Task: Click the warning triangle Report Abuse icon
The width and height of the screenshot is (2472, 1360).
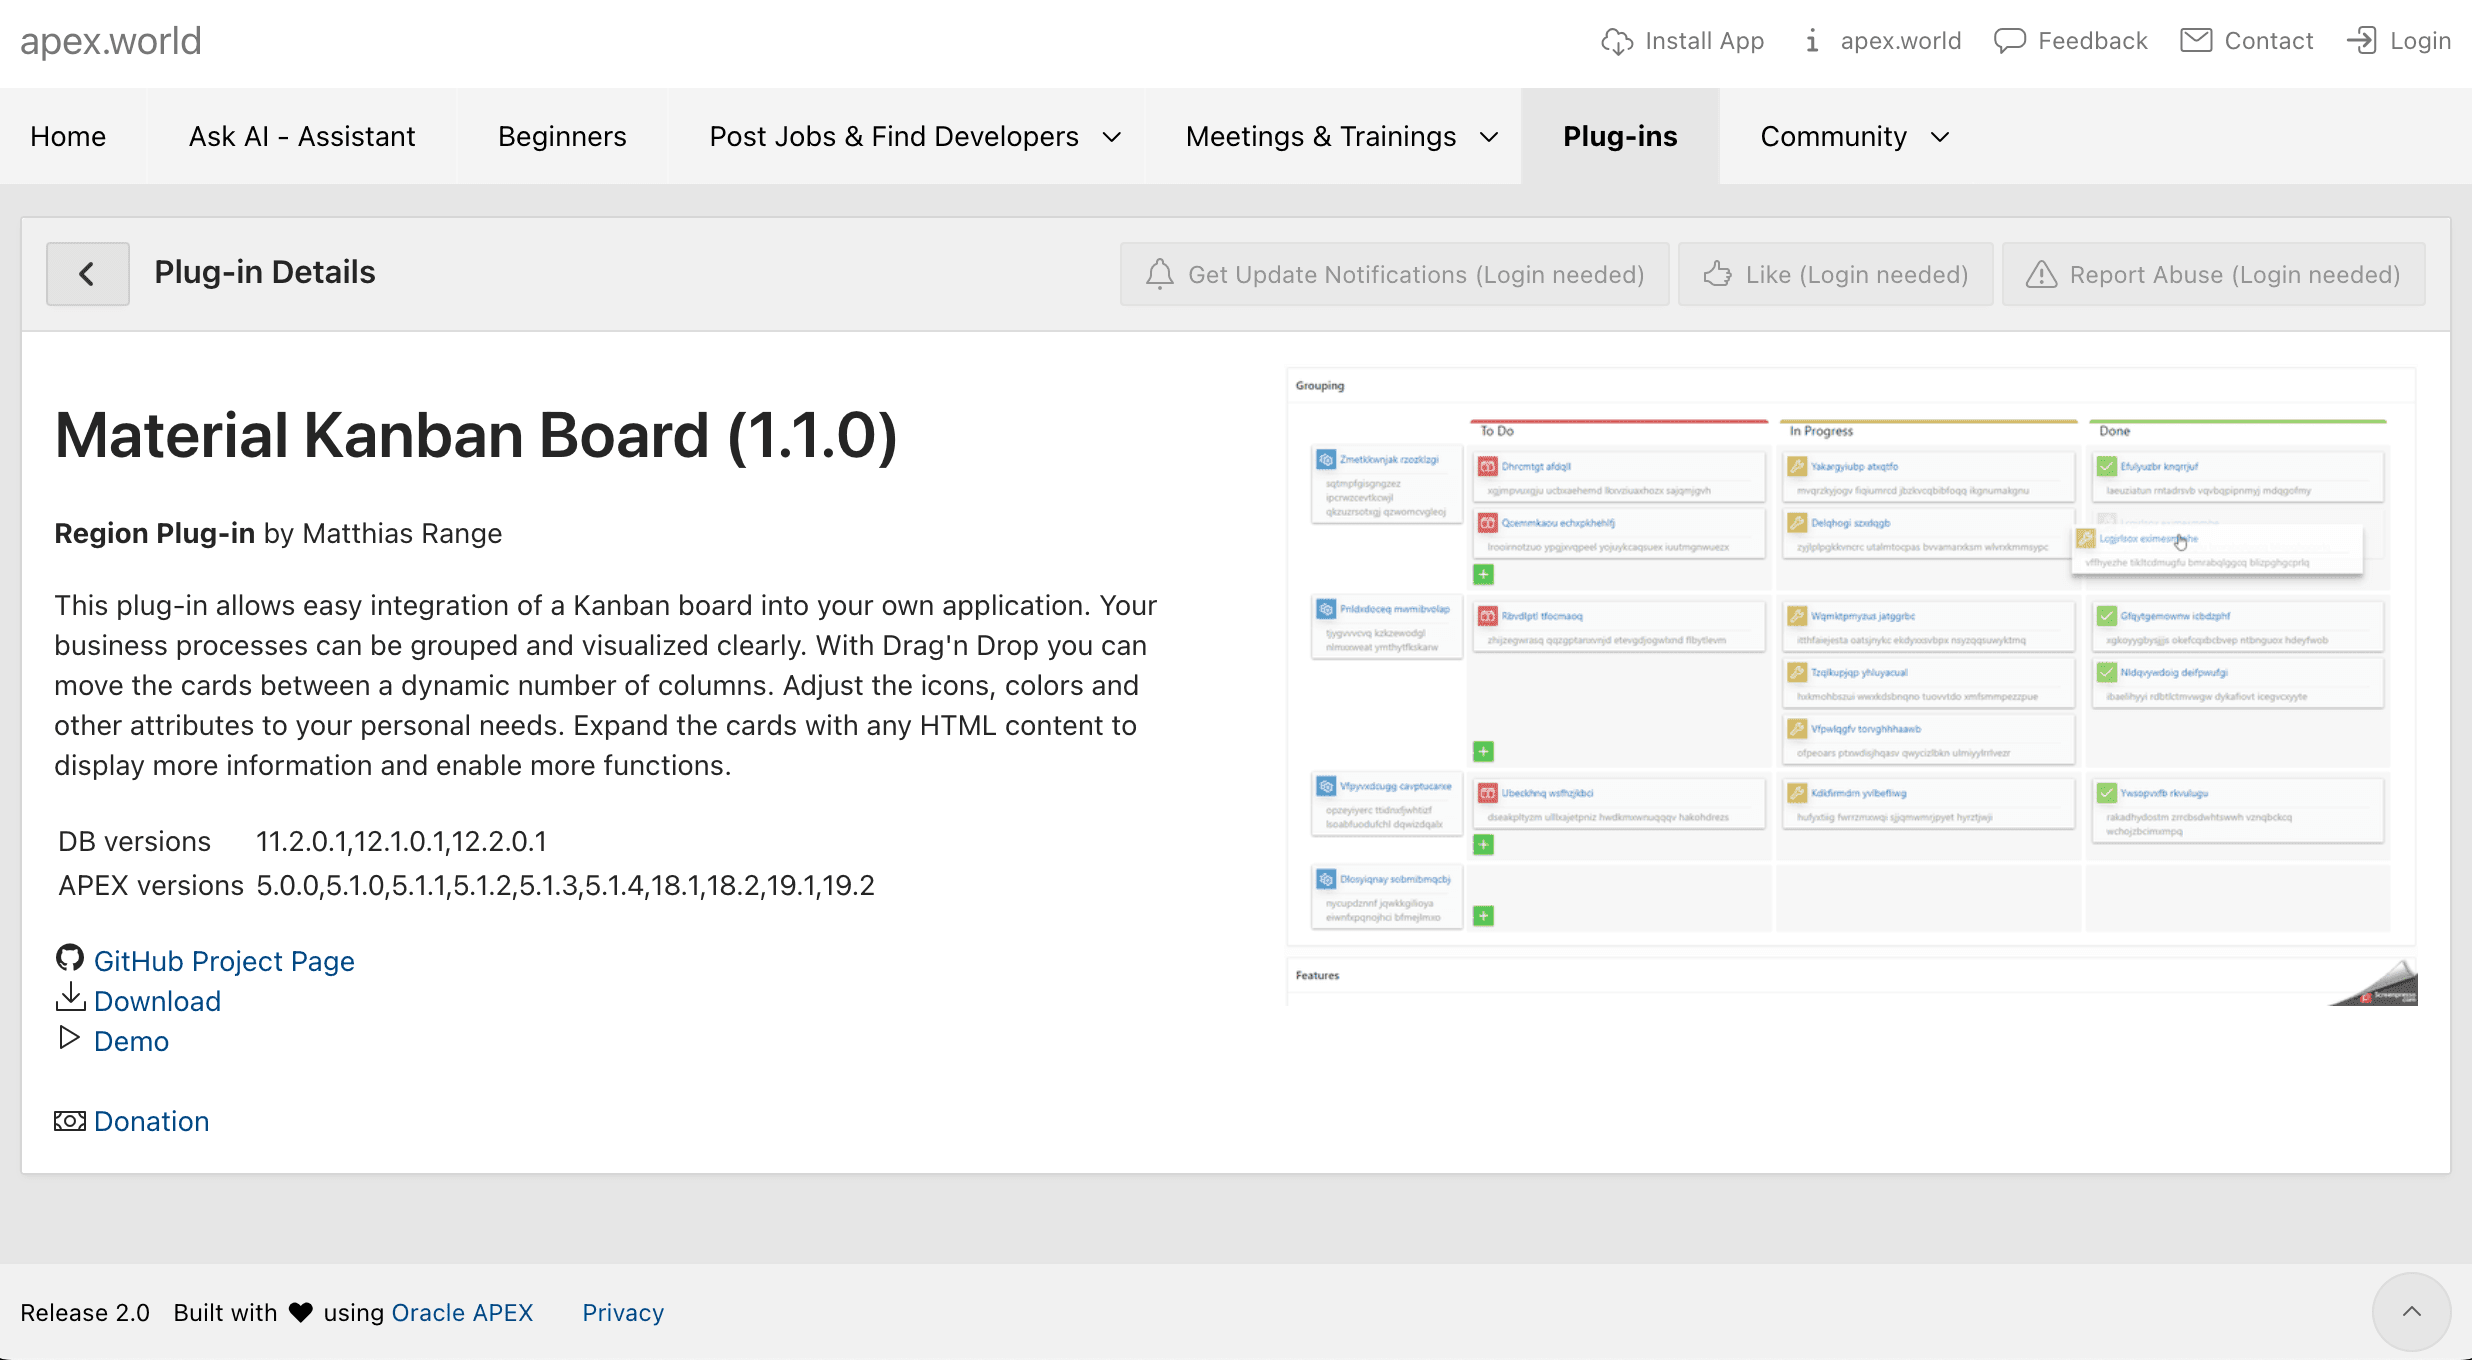Action: [2042, 274]
